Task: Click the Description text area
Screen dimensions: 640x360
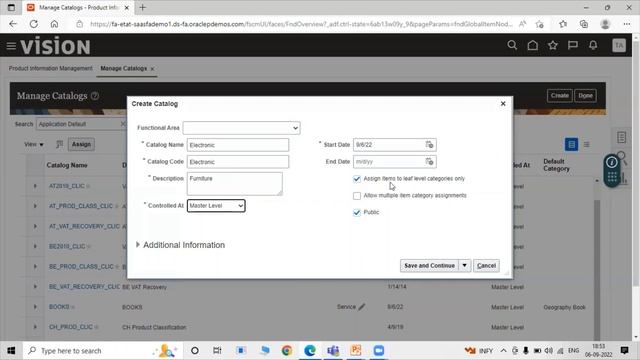Action: (x=234, y=184)
